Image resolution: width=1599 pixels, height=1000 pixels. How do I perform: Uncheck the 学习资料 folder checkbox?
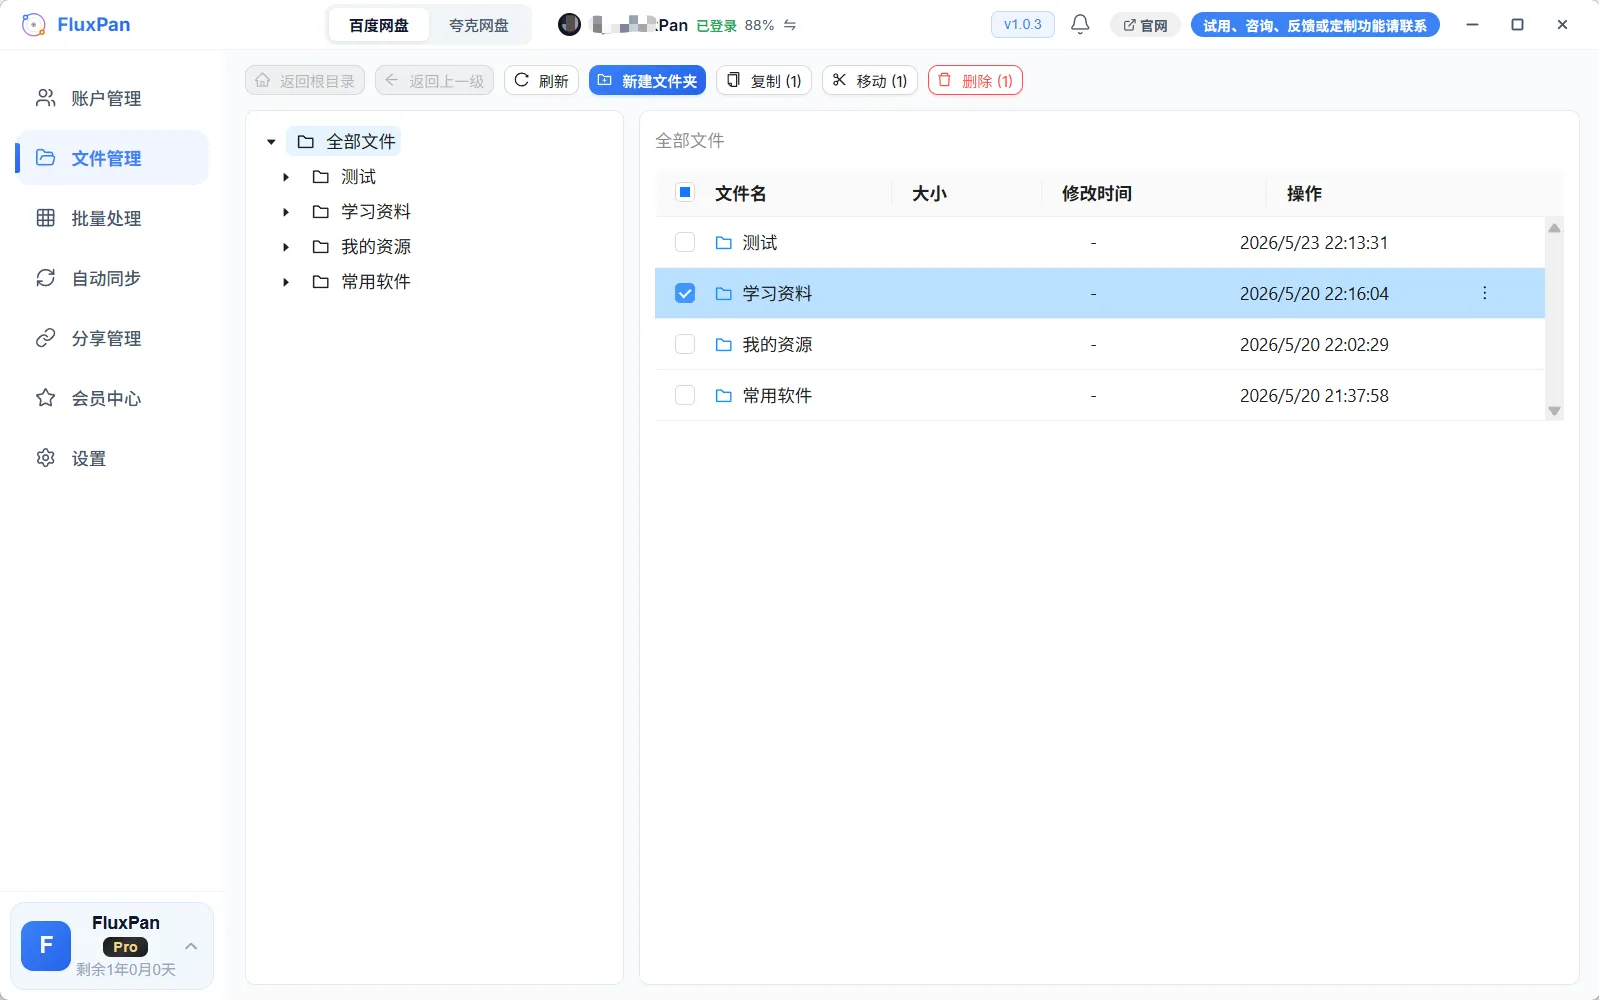[685, 293]
